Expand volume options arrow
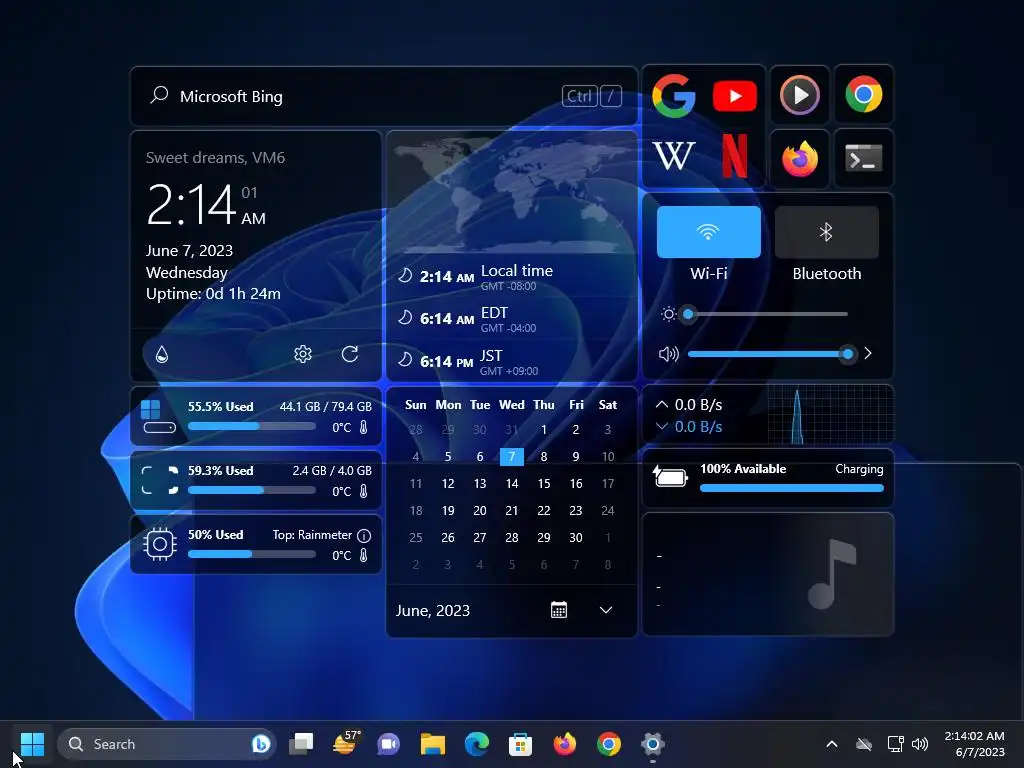The height and width of the screenshot is (768, 1024). click(x=868, y=353)
